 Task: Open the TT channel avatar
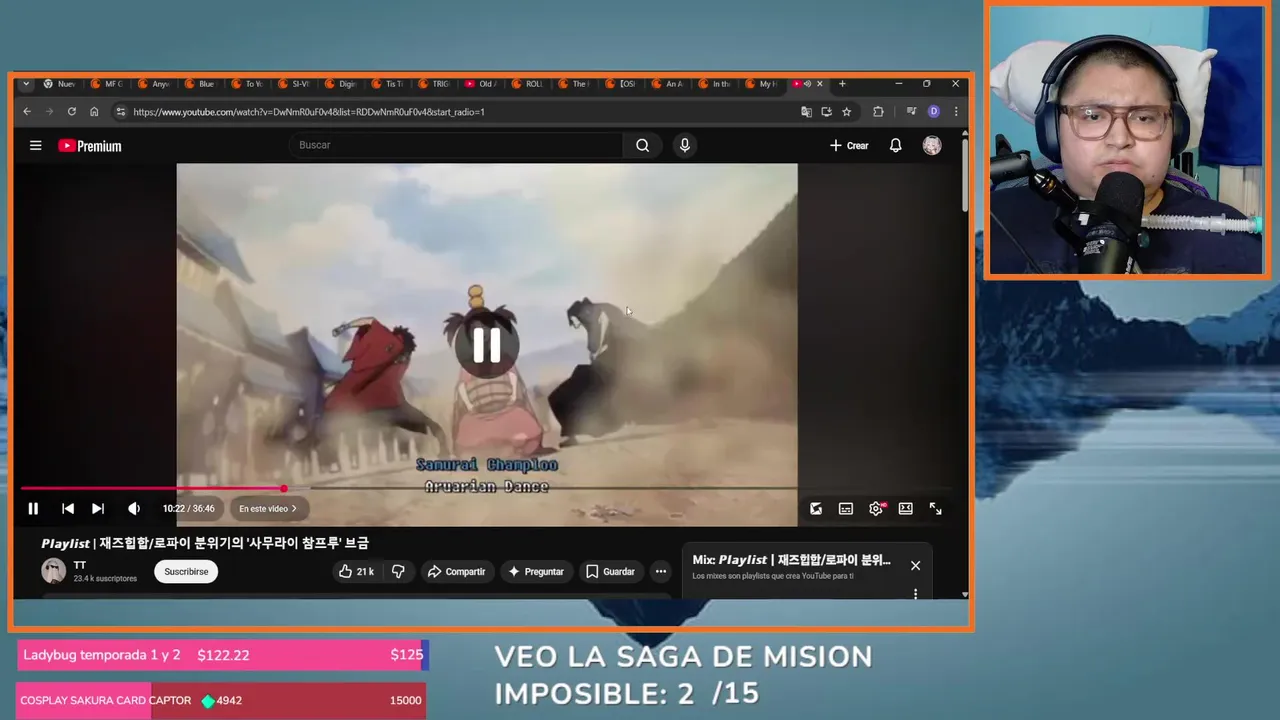[x=54, y=571]
